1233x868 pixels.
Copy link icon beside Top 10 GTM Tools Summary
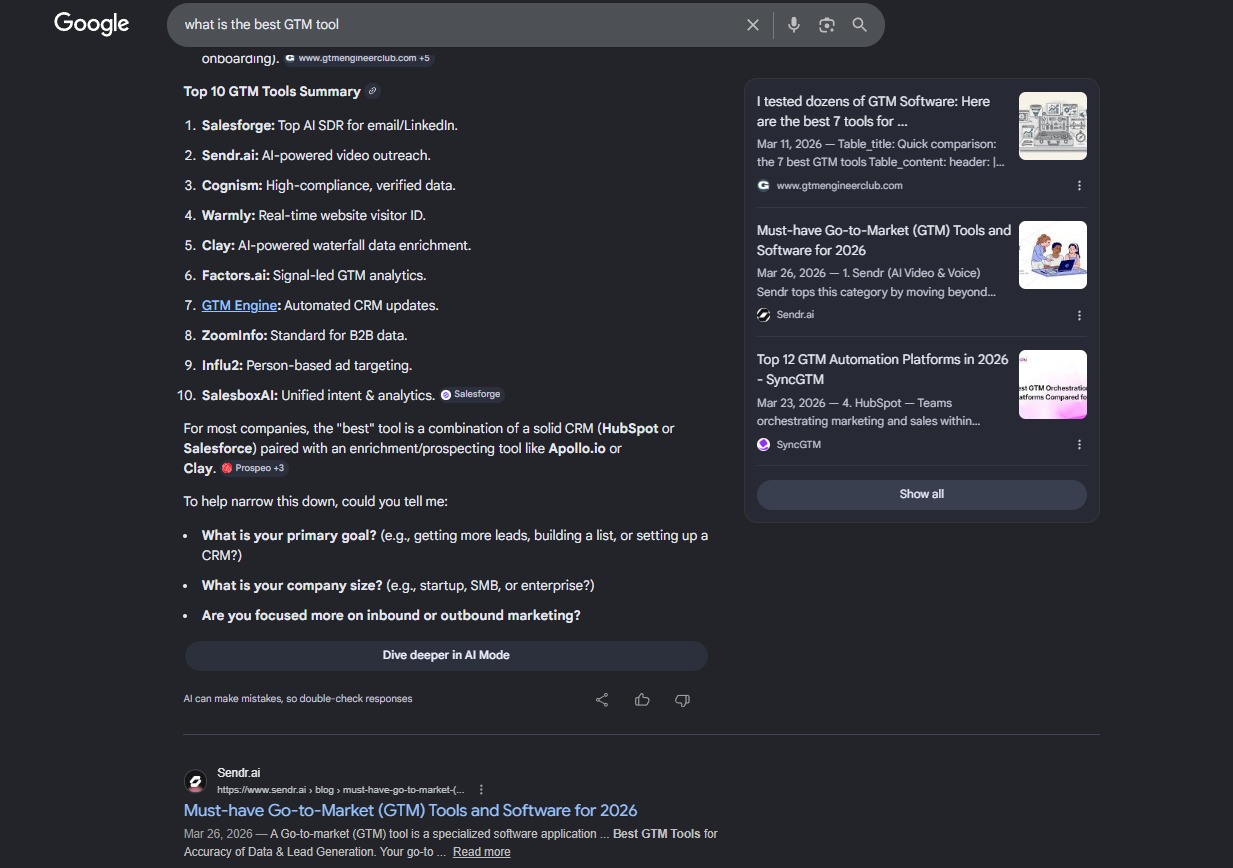click(x=373, y=91)
